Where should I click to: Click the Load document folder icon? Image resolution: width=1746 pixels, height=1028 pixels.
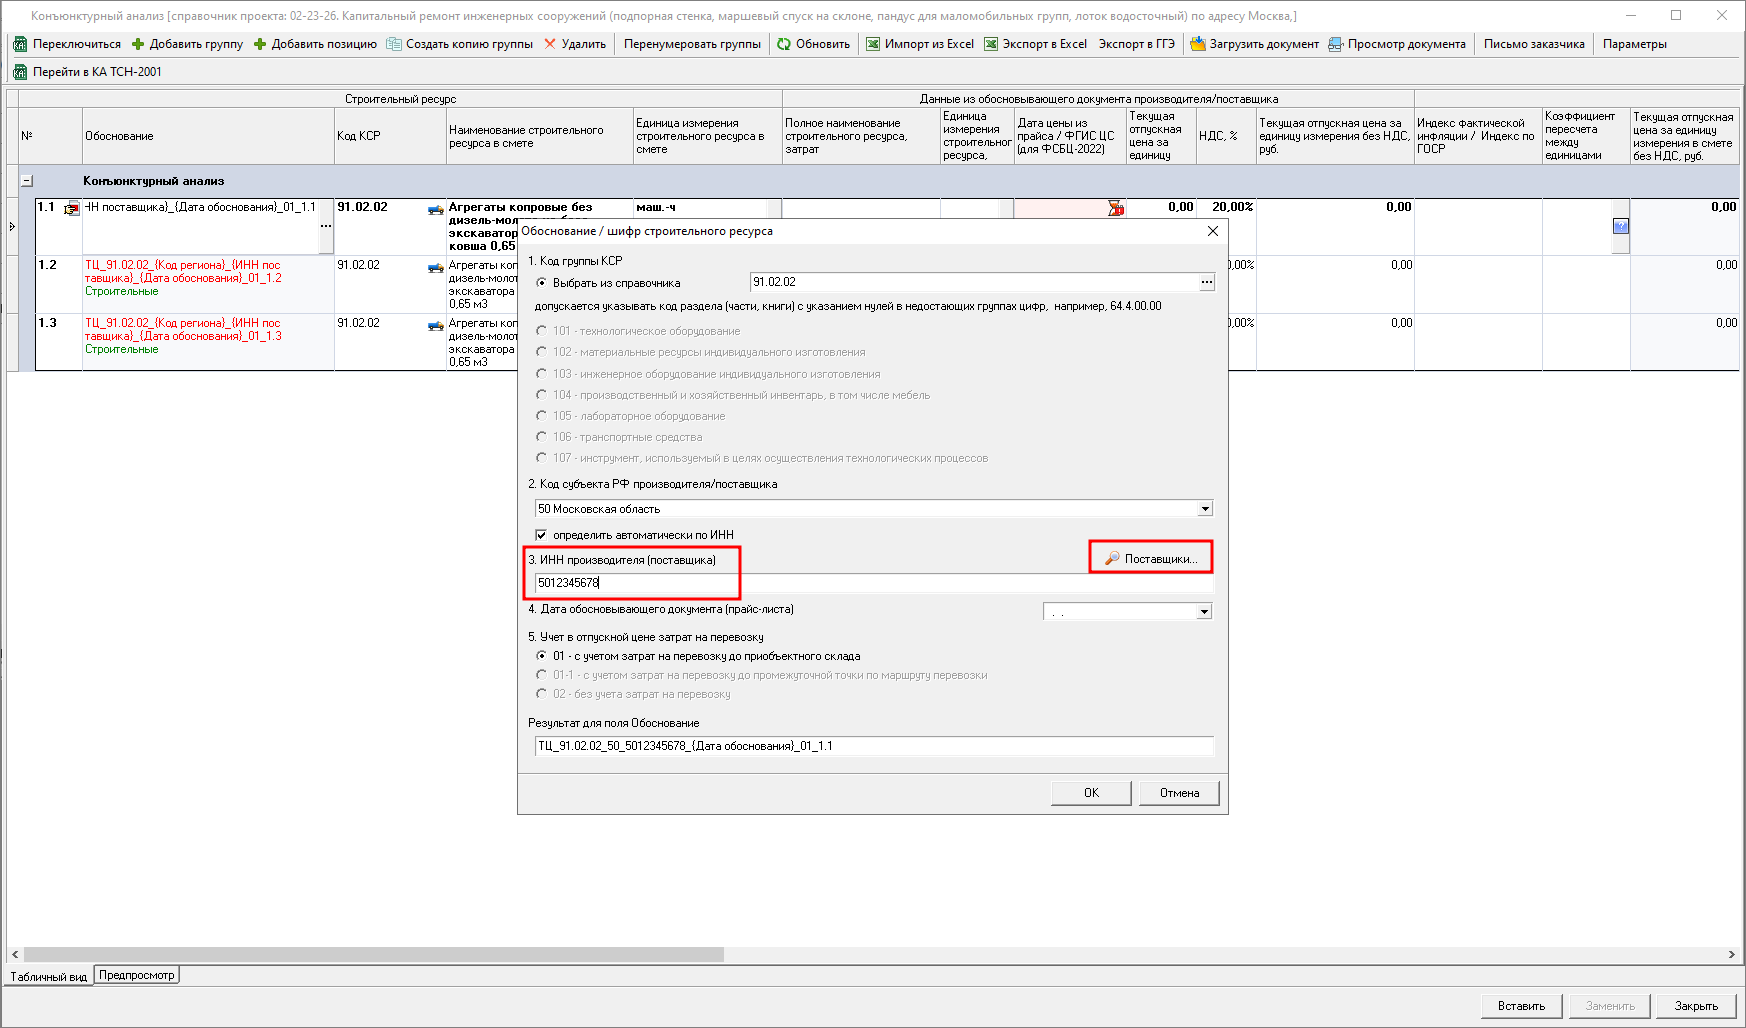(1197, 44)
